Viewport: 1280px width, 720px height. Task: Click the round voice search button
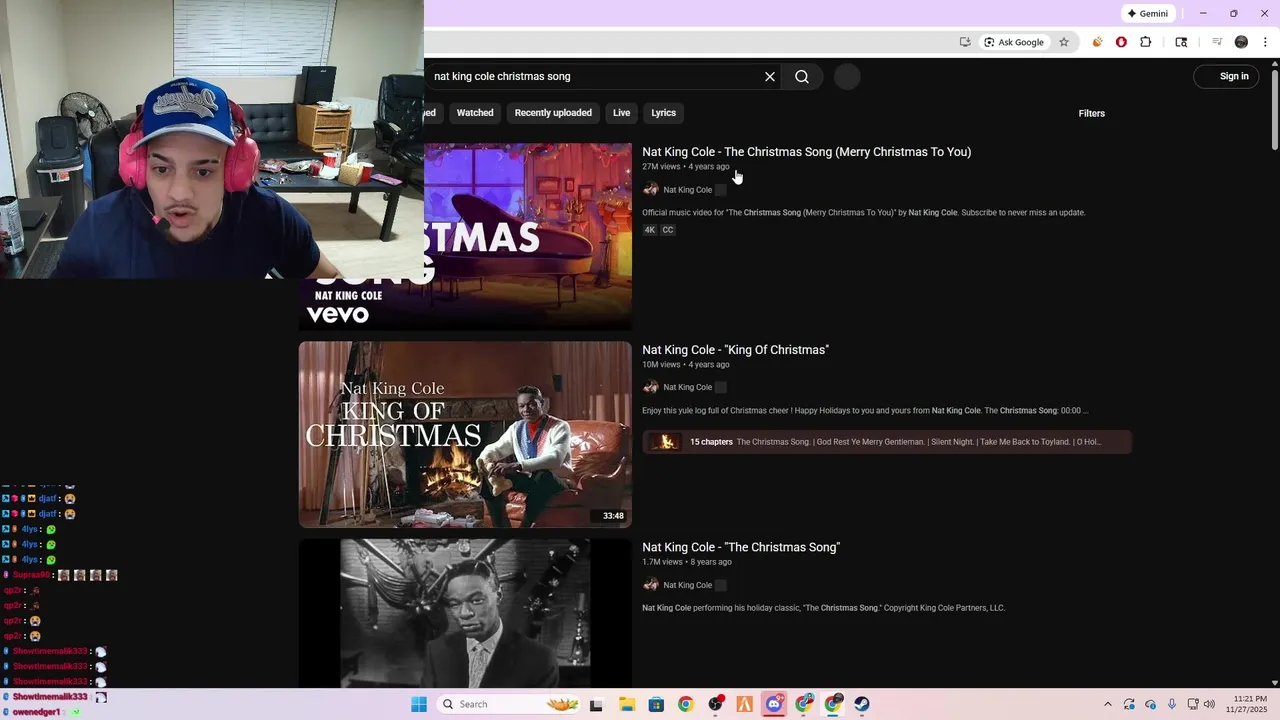[847, 77]
